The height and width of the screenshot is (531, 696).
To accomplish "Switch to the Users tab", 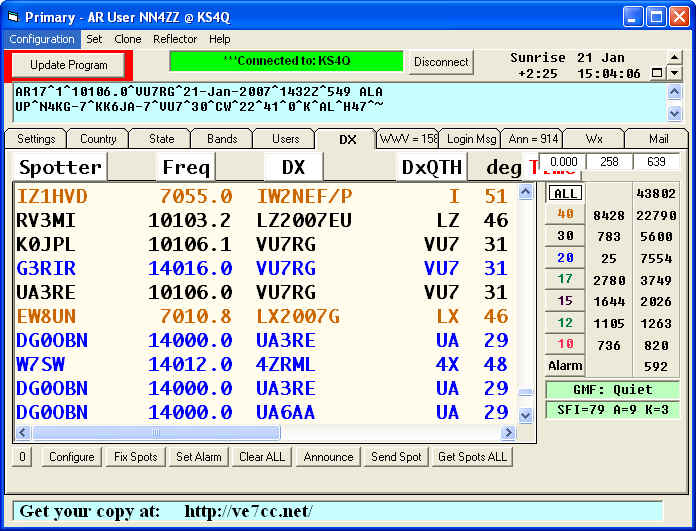I will (285, 139).
